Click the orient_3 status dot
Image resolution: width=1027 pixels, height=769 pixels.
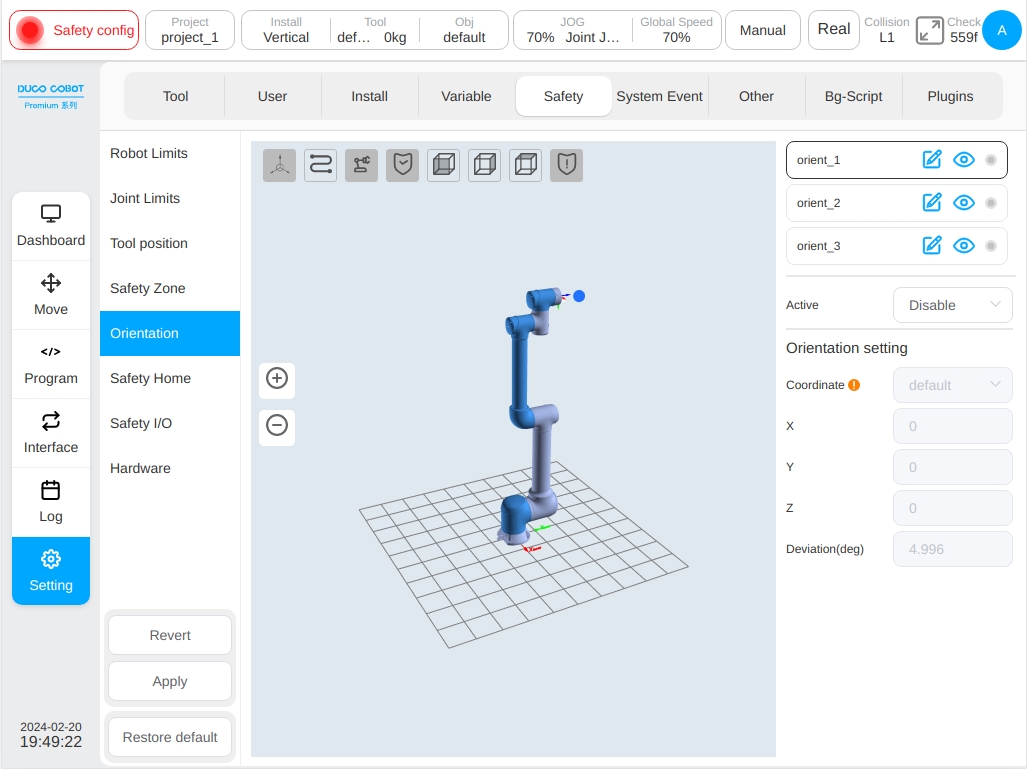click(991, 246)
